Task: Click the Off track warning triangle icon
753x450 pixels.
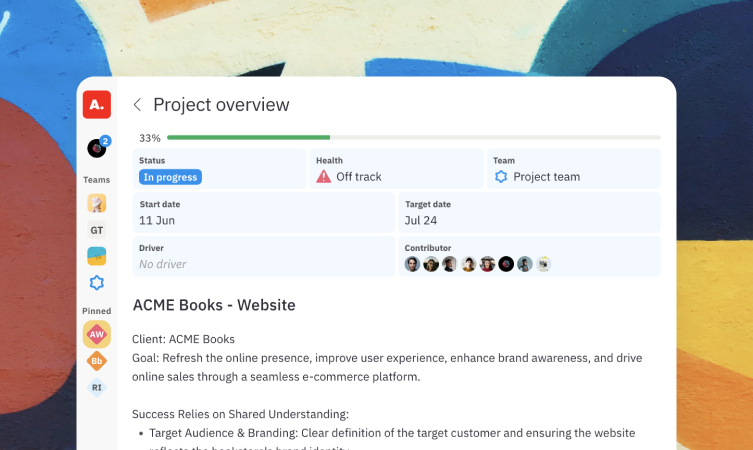Action: (324, 177)
